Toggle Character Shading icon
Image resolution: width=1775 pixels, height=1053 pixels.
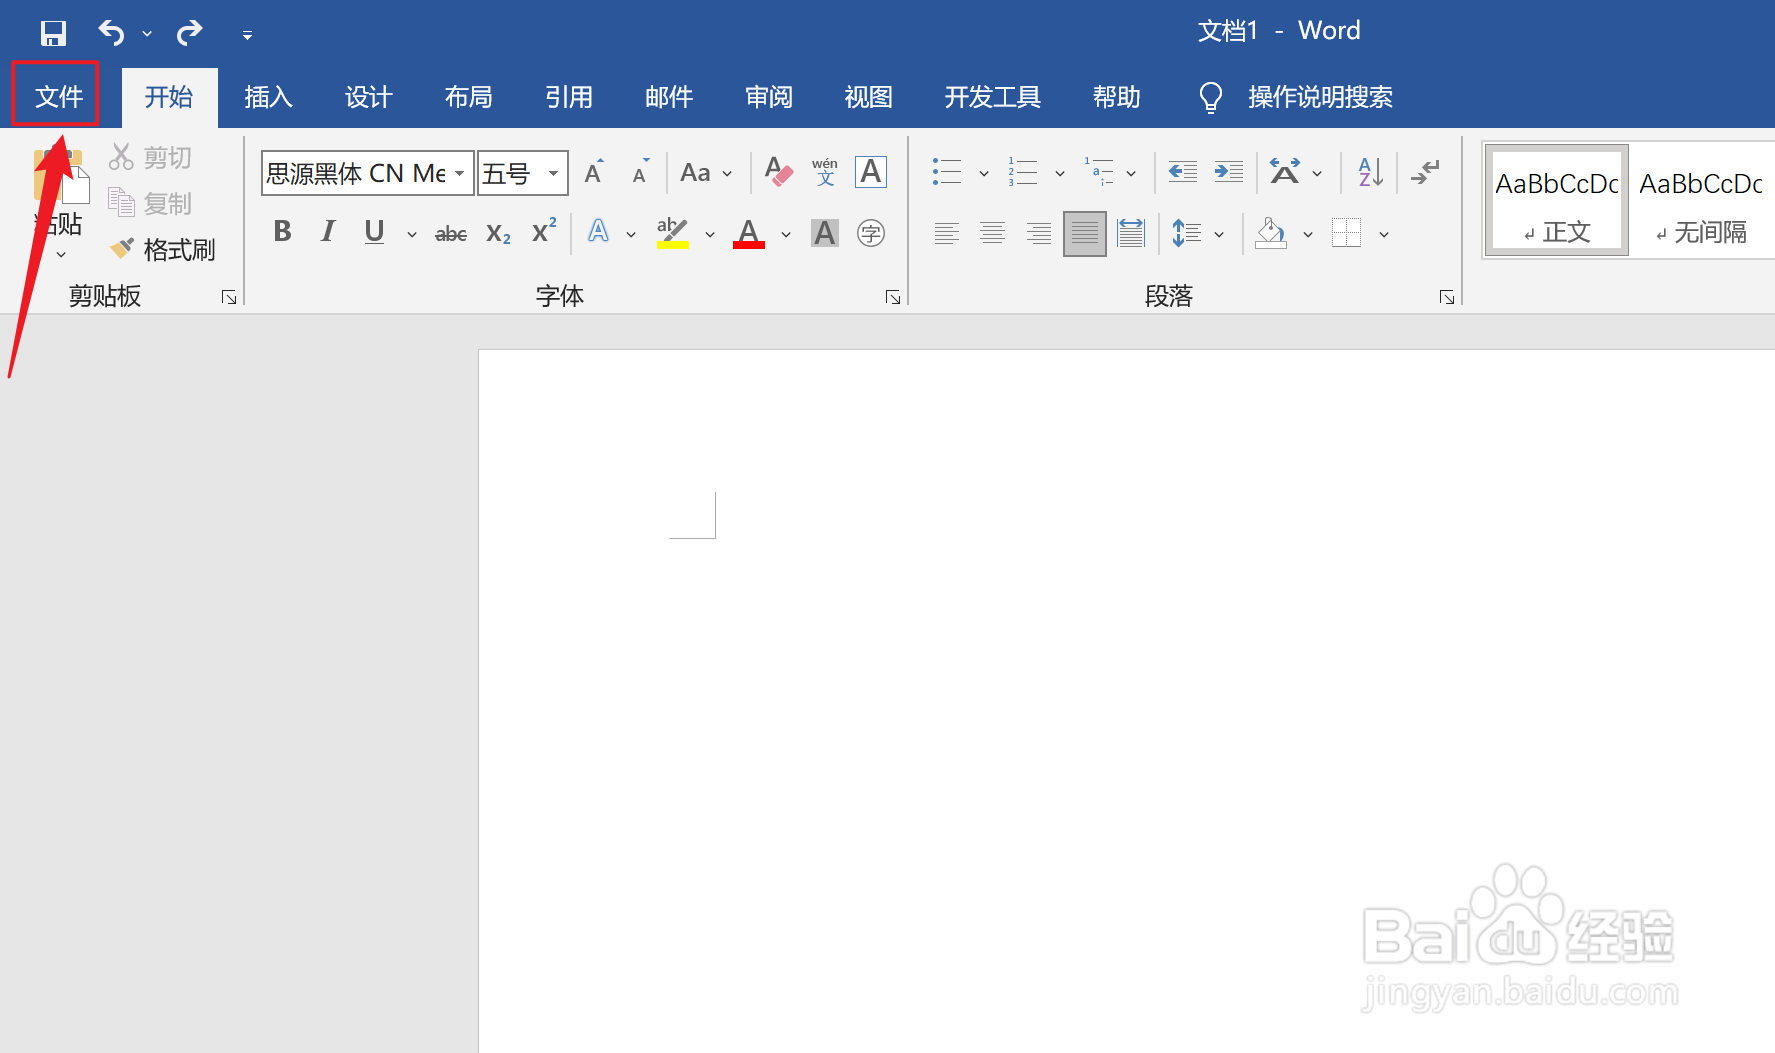pyautogui.click(x=825, y=233)
